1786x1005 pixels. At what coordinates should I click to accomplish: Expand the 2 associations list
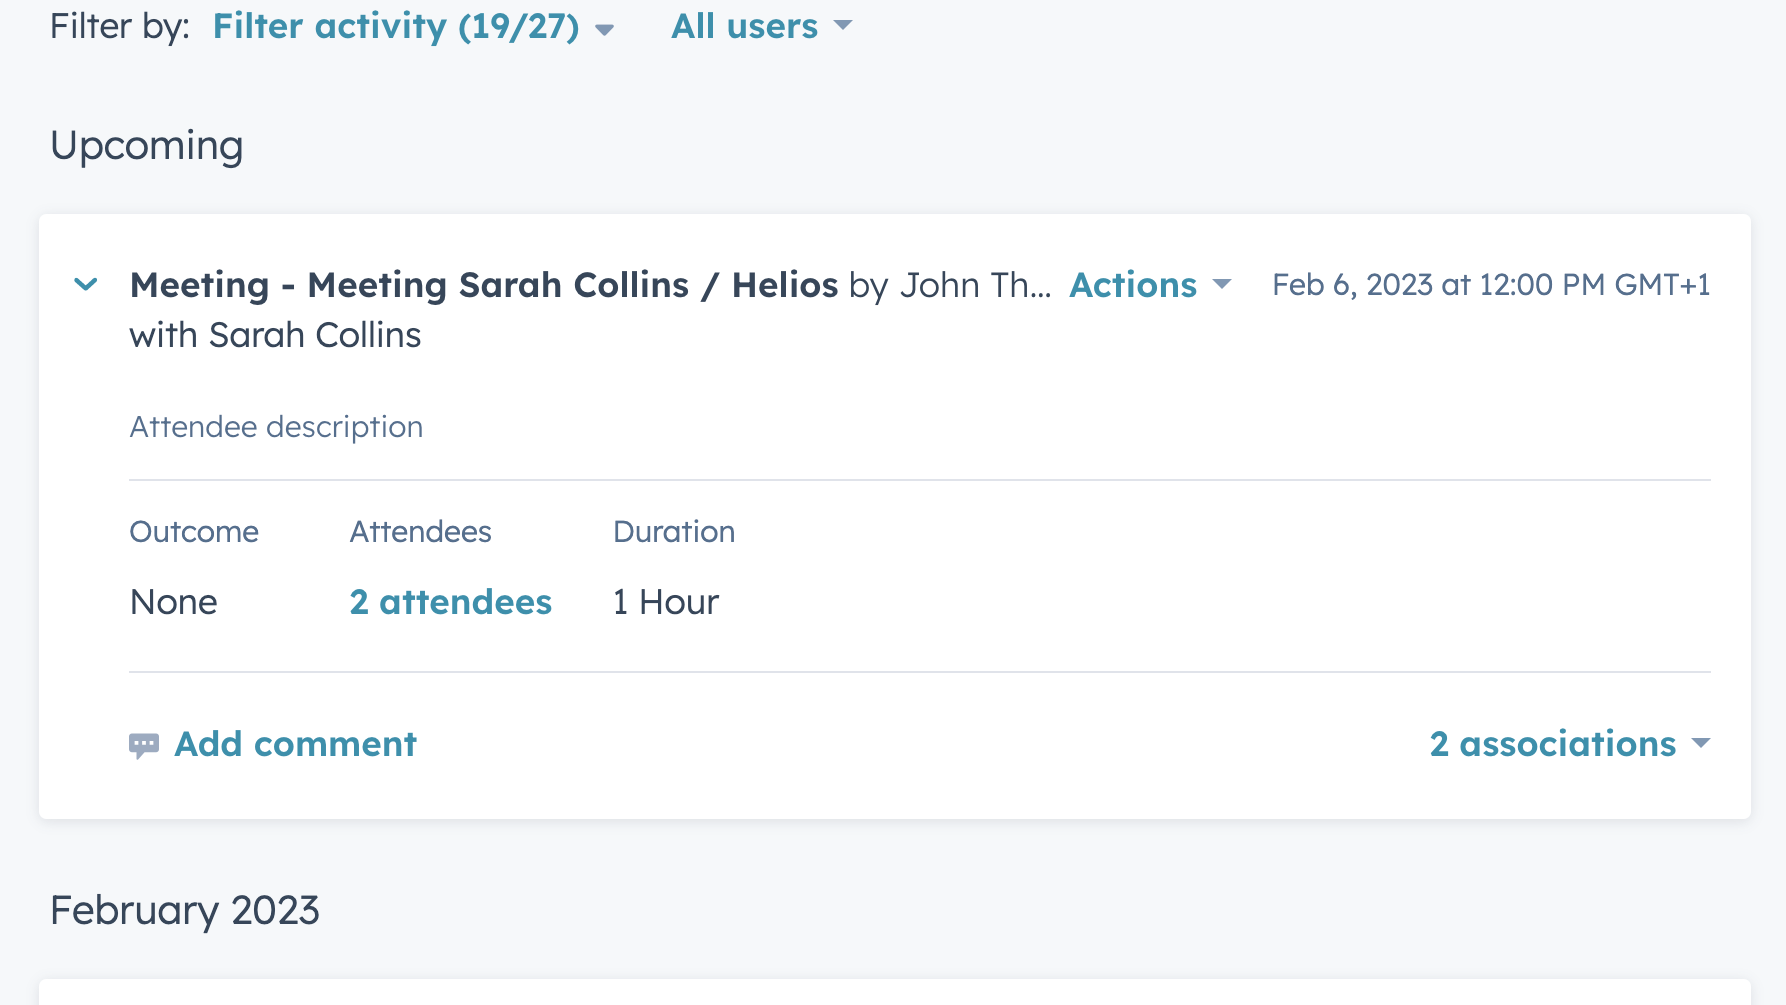[1551, 744]
